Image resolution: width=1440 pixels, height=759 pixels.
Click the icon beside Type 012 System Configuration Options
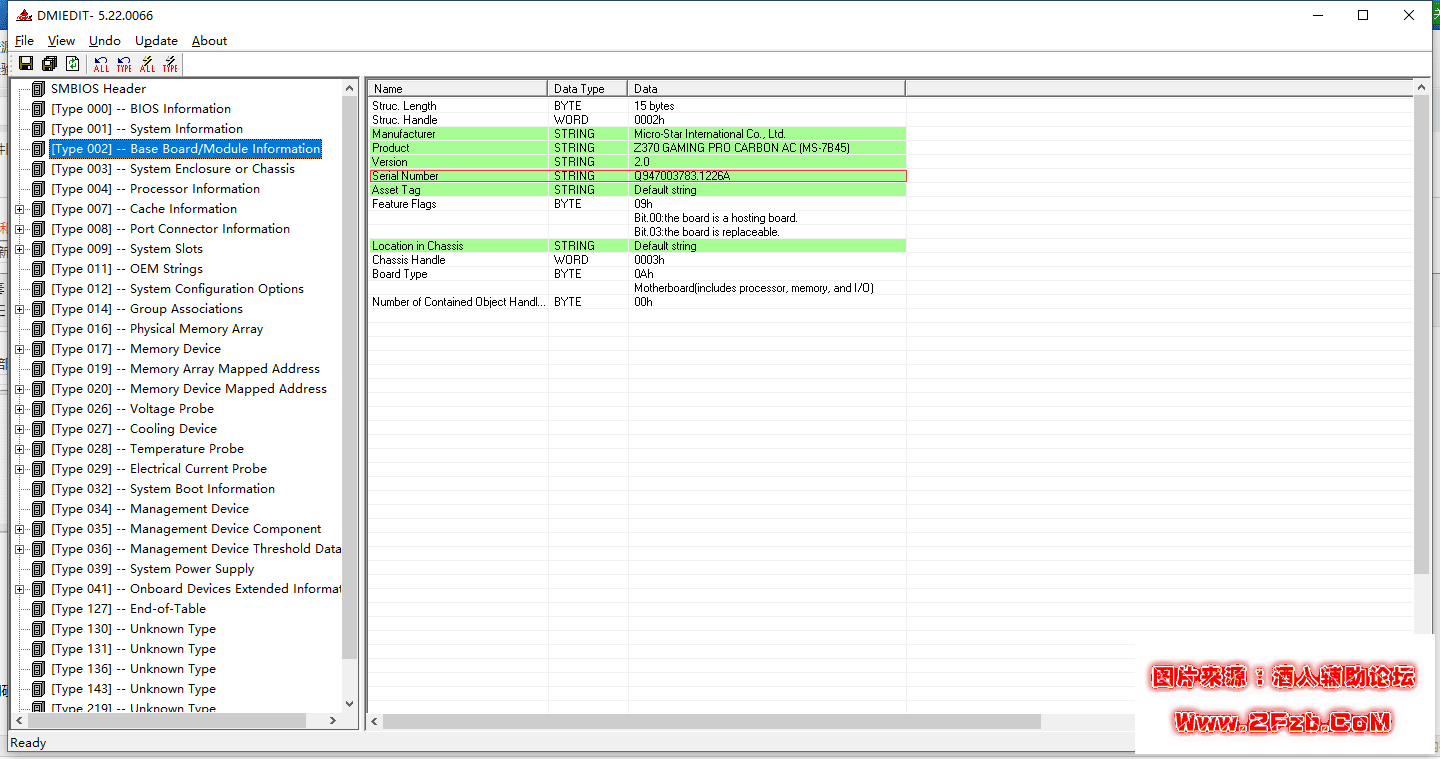38,289
